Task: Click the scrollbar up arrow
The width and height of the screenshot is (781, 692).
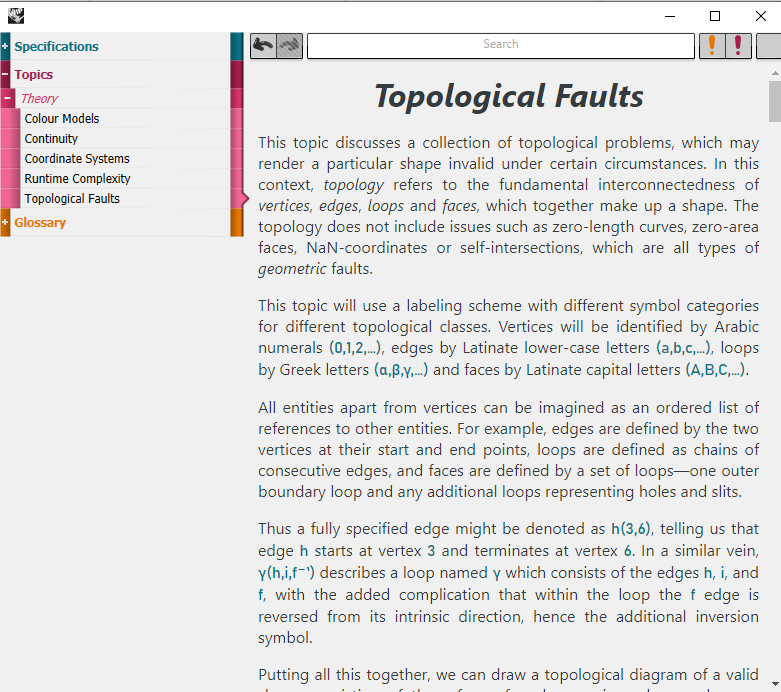Action: (775, 73)
